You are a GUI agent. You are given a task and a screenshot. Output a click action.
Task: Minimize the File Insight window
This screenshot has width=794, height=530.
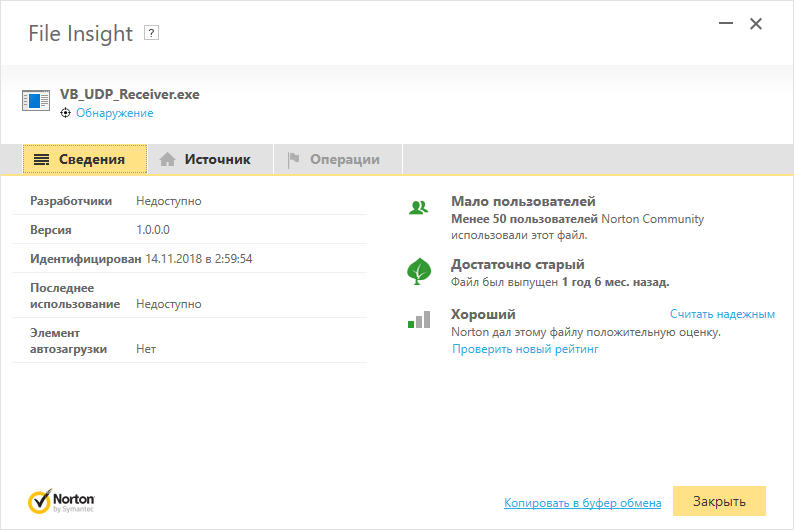[x=722, y=25]
